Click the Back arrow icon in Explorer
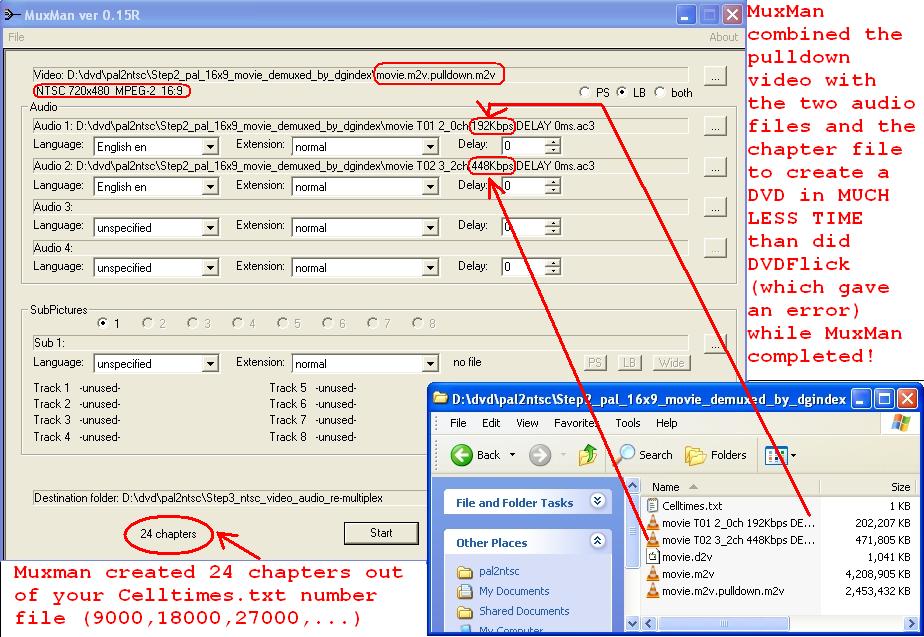 tap(461, 455)
